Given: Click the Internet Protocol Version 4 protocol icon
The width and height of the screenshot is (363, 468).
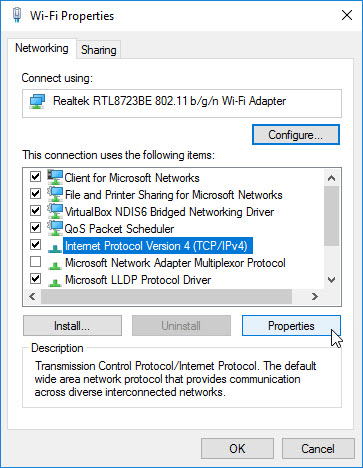Looking at the screenshot, I should point(55,248).
